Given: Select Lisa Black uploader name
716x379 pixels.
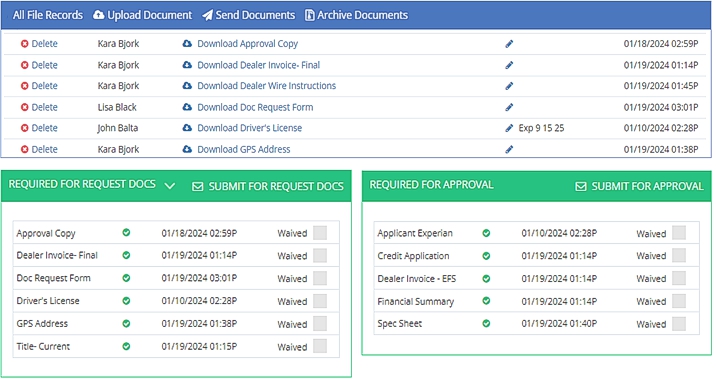Looking at the screenshot, I should [117, 107].
